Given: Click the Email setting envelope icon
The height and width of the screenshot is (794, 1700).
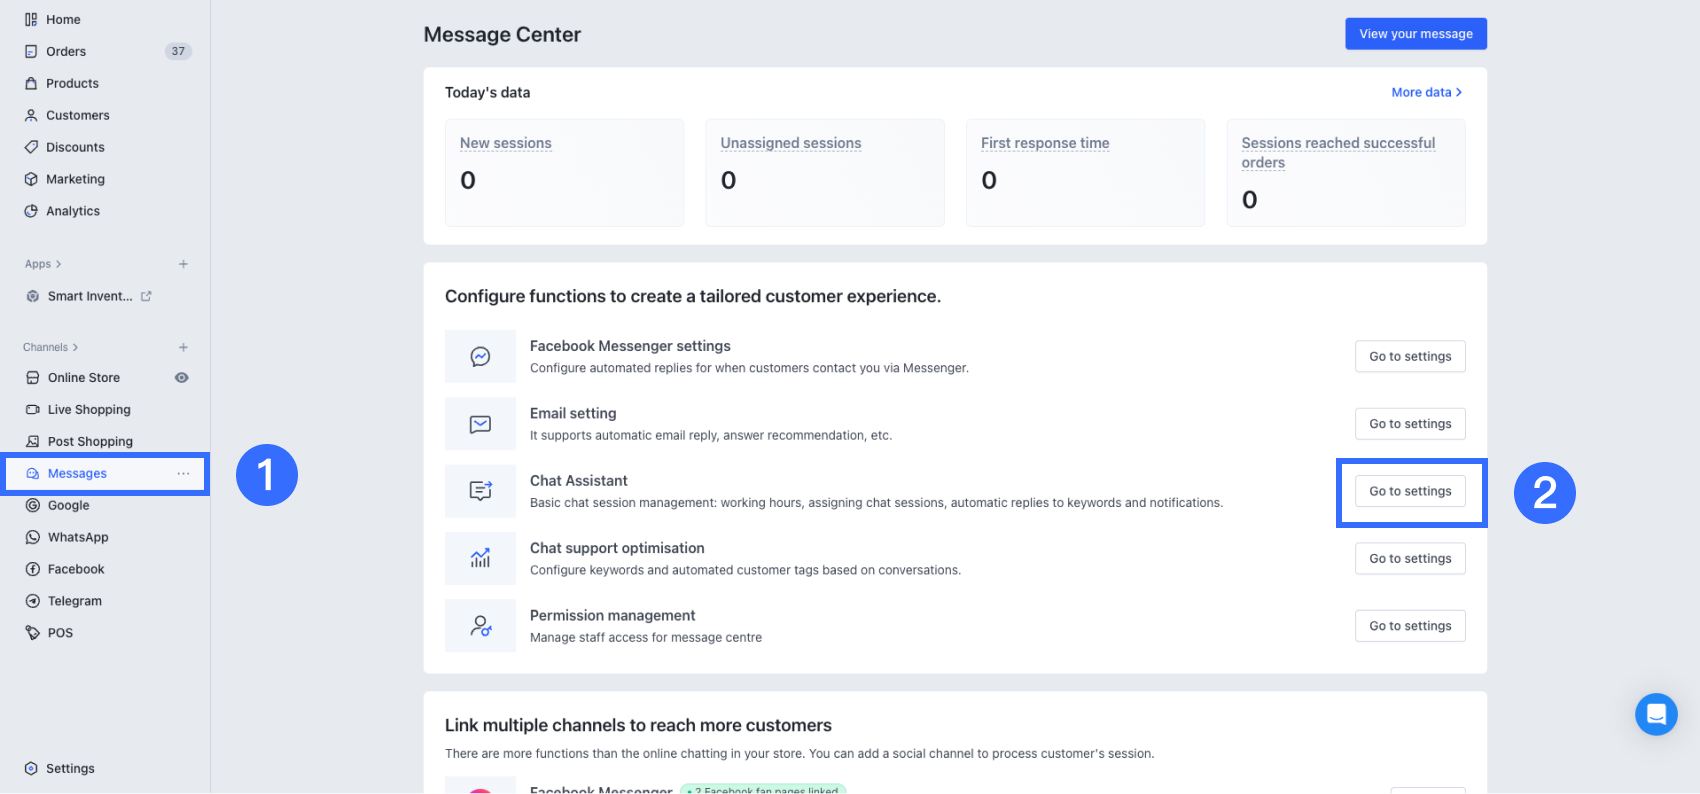Looking at the screenshot, I should pyautogui.click(x=480, y=424).
